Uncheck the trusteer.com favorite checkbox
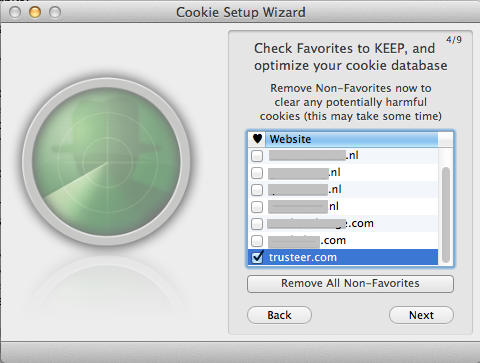This screenshot has width=480, height=363. 257,257
